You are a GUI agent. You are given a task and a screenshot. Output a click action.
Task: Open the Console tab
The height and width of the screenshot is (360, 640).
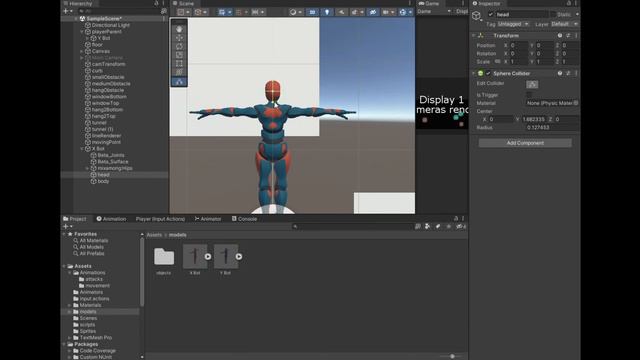[244, 219]
